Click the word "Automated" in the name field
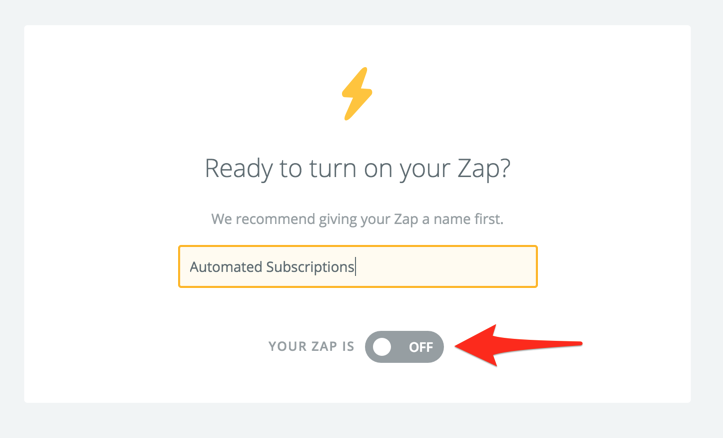This screenshot has width=723, height=438. [225, 267]
